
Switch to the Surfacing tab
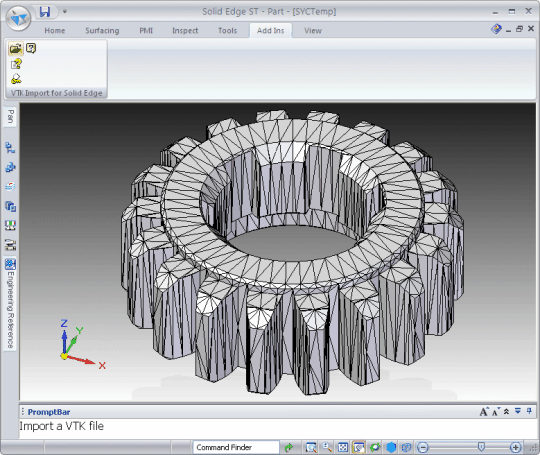102,31
